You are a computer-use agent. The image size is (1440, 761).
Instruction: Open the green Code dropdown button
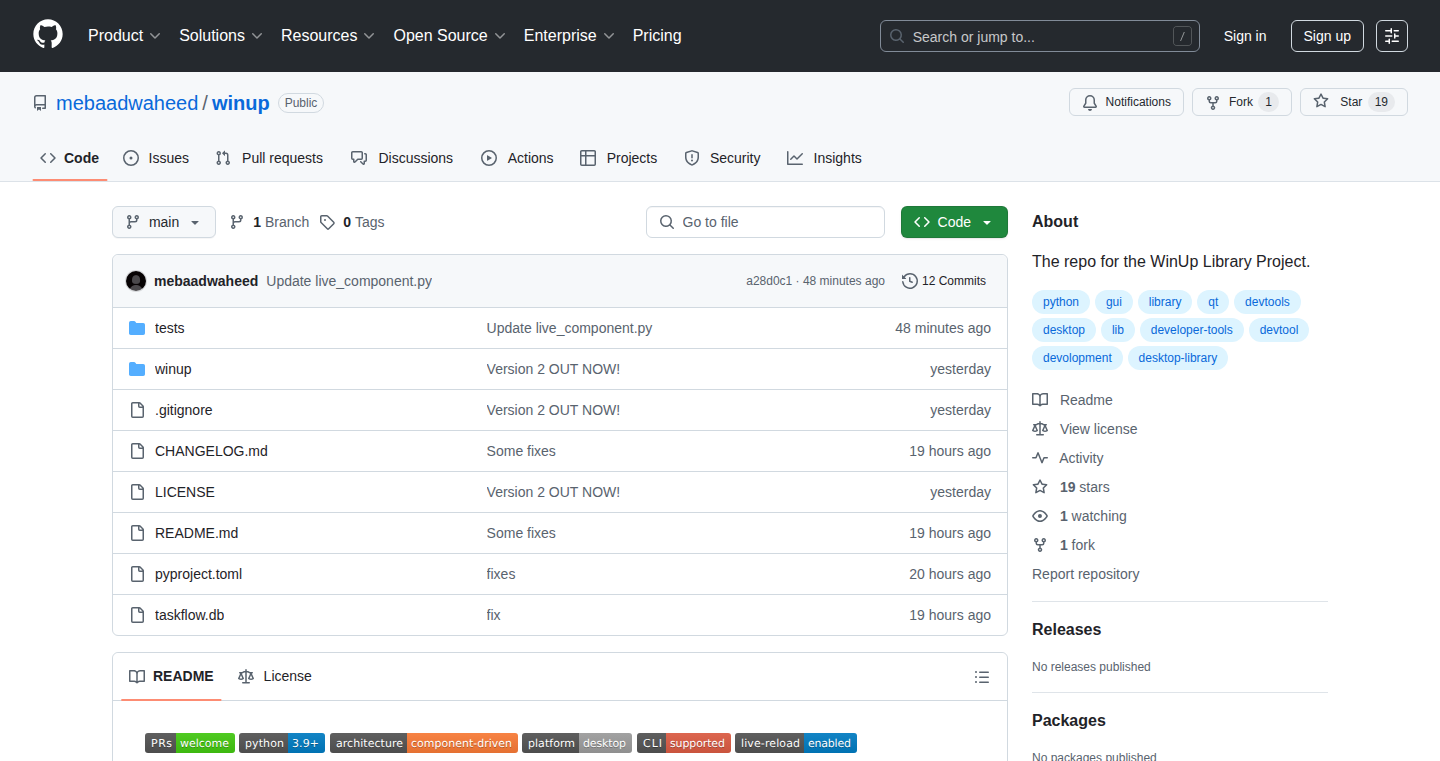point(954,222)
